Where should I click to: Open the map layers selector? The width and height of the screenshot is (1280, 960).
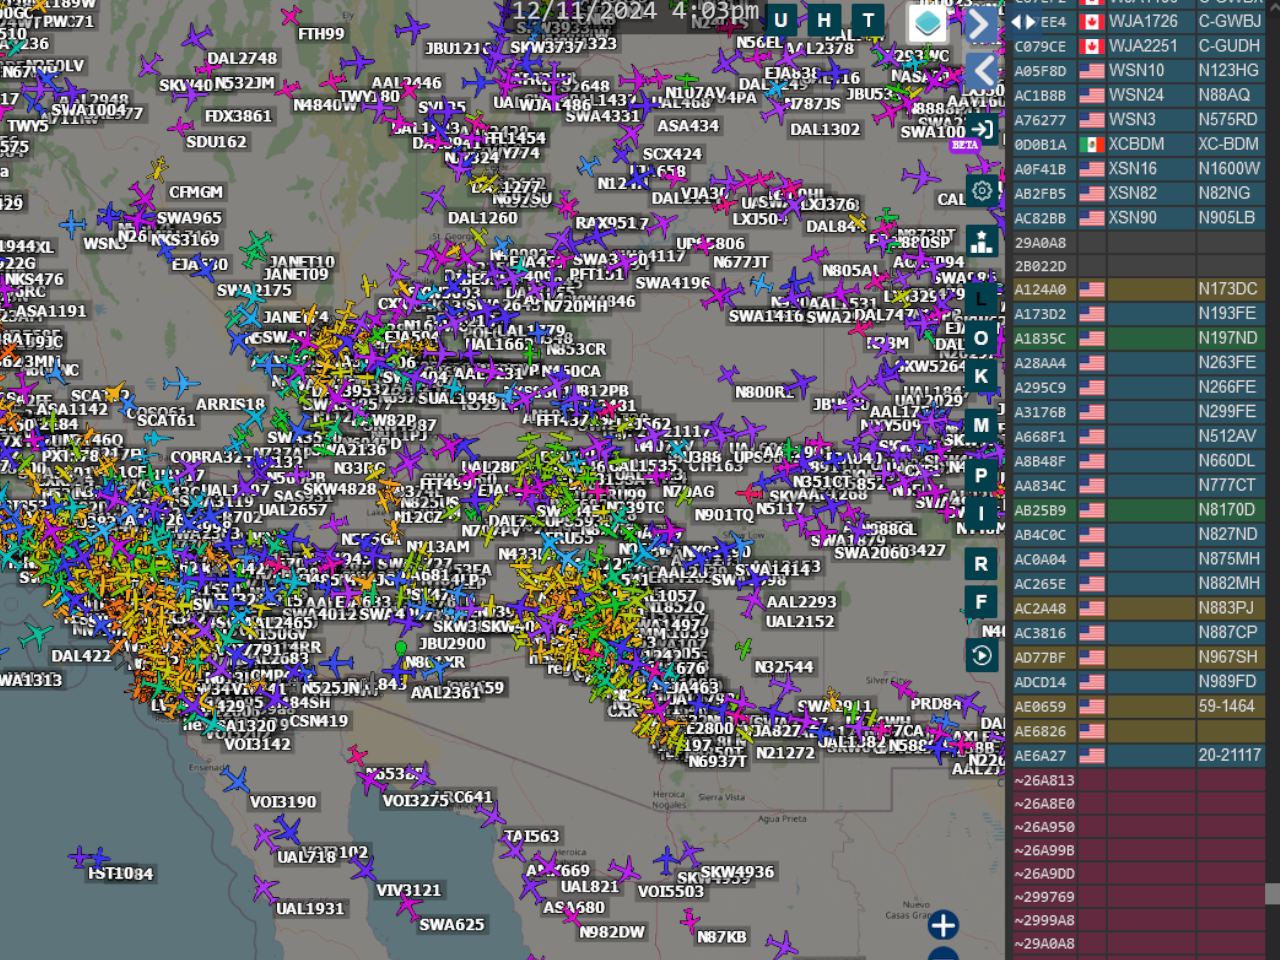point(927,23)
